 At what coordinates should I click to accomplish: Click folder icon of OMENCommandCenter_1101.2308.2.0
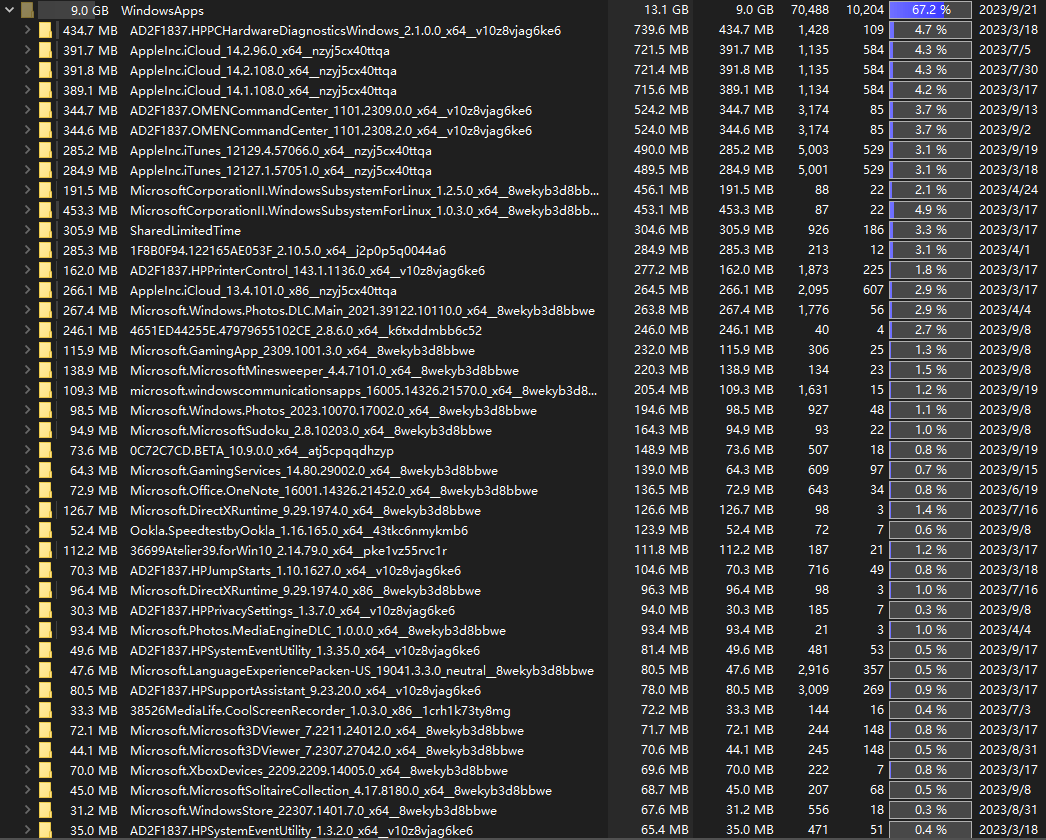click(x=45, y=130)
